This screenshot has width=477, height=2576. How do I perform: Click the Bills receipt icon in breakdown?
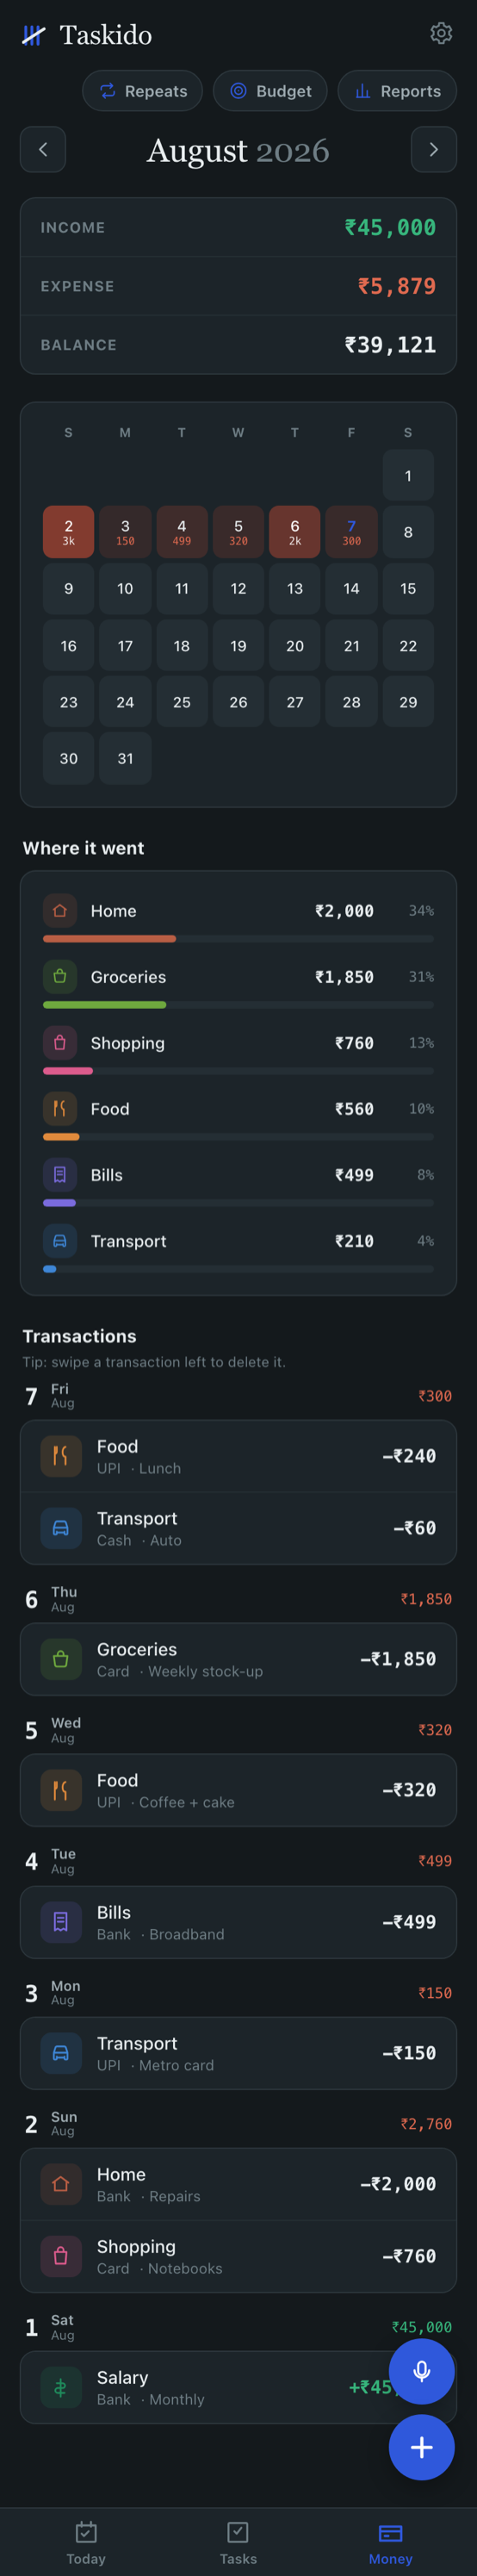click(60, 1175)
